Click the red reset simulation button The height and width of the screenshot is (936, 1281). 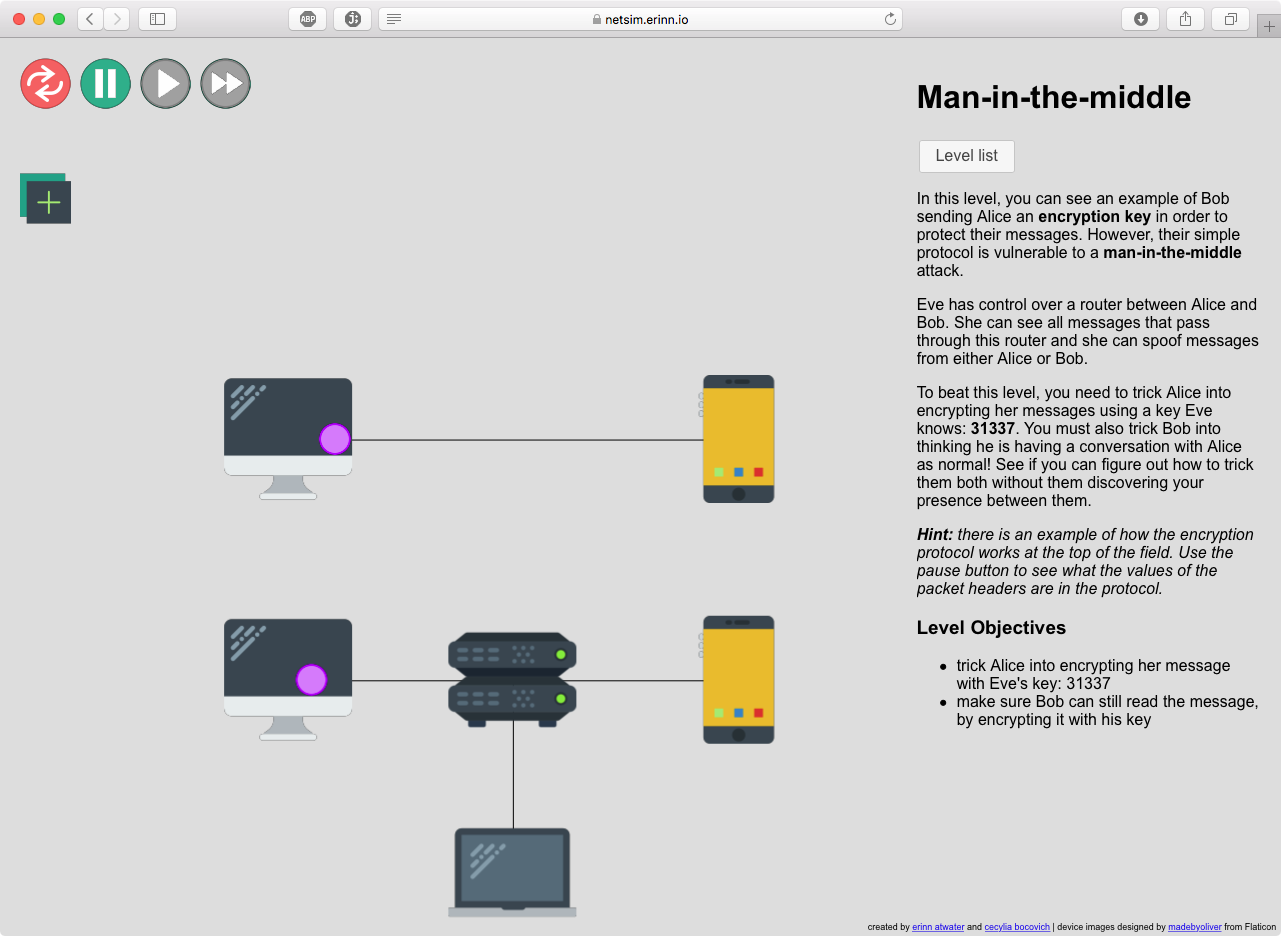tap(46, 83)
